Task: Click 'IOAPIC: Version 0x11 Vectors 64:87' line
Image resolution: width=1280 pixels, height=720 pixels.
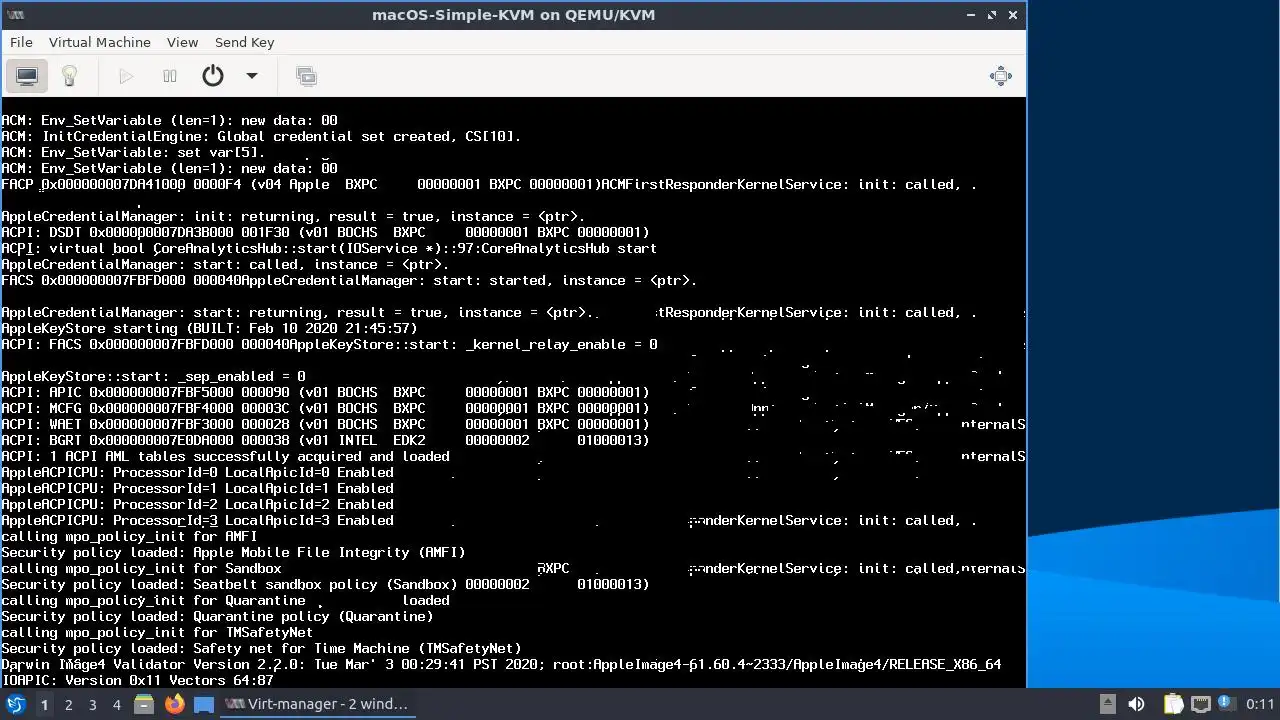Action: [137, 680]
